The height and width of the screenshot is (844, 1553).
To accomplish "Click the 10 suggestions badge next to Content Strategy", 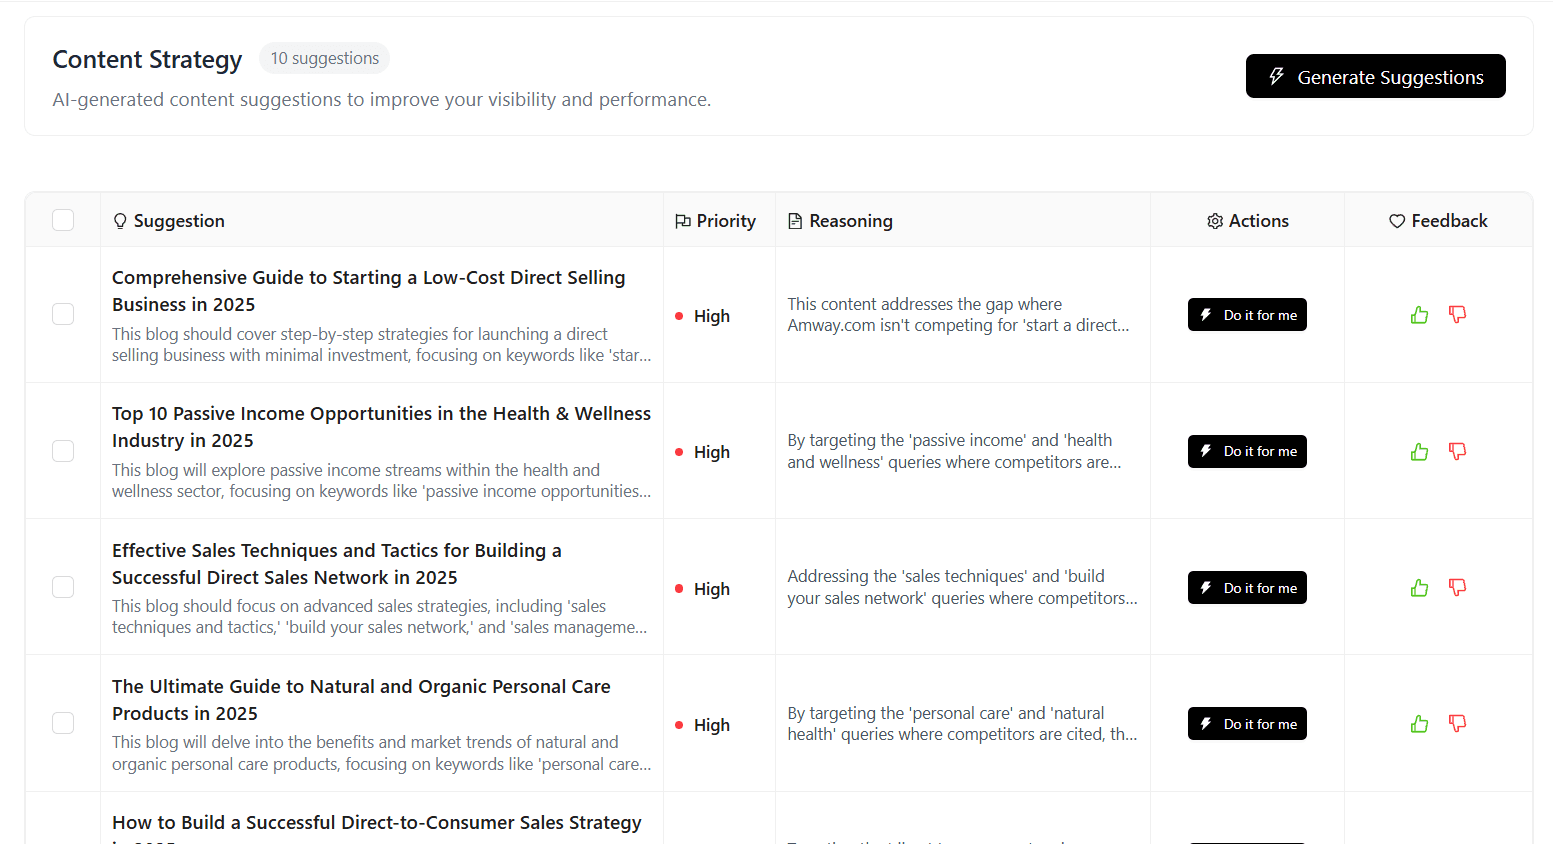I will [x=324, y=58].
